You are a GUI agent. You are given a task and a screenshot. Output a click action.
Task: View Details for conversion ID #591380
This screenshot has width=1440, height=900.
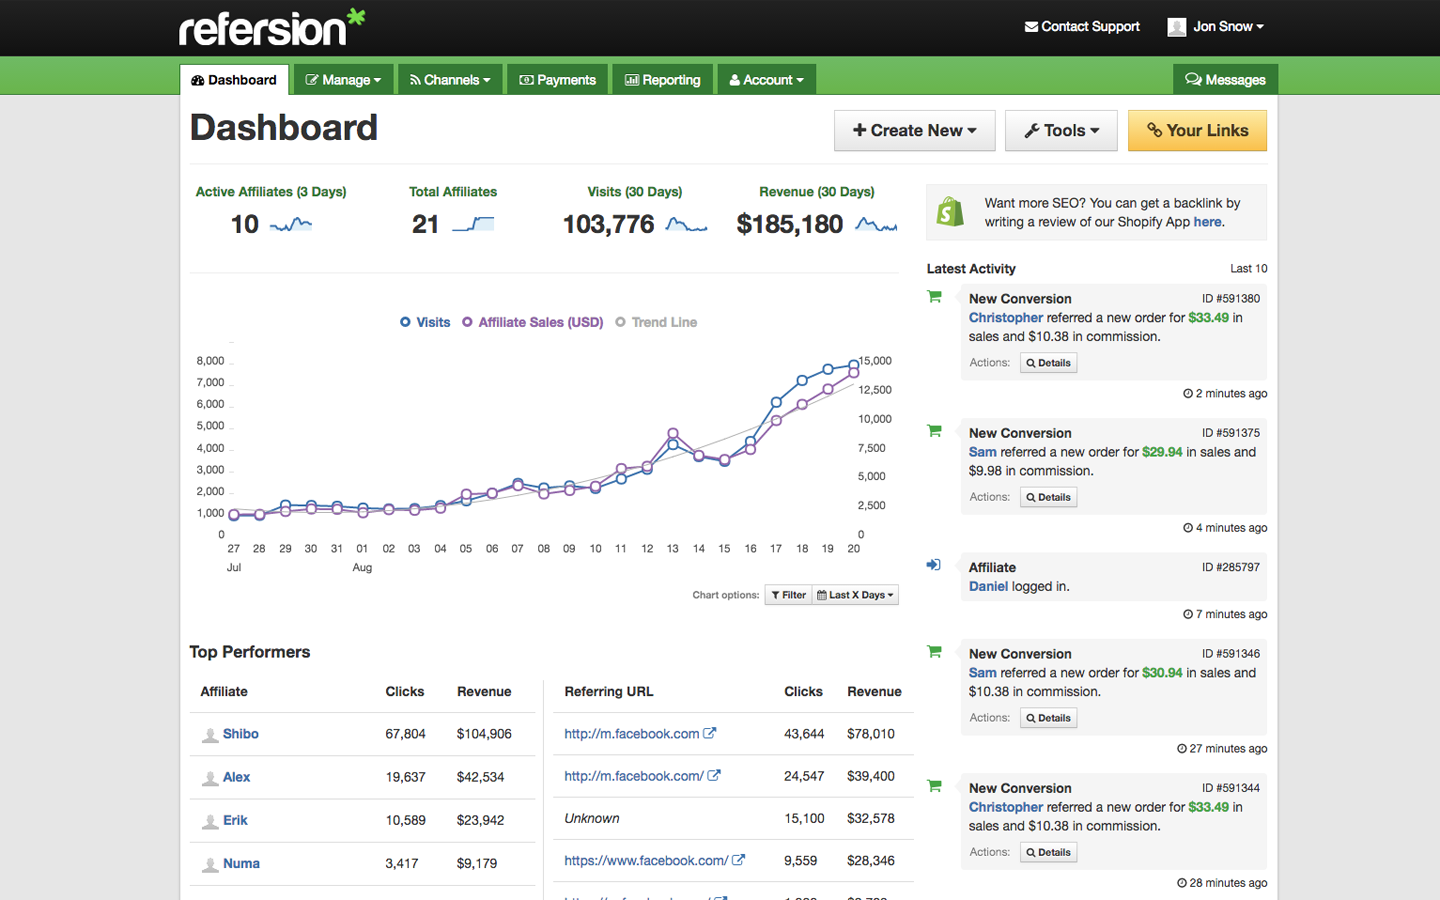click(x=1048, y=363)
